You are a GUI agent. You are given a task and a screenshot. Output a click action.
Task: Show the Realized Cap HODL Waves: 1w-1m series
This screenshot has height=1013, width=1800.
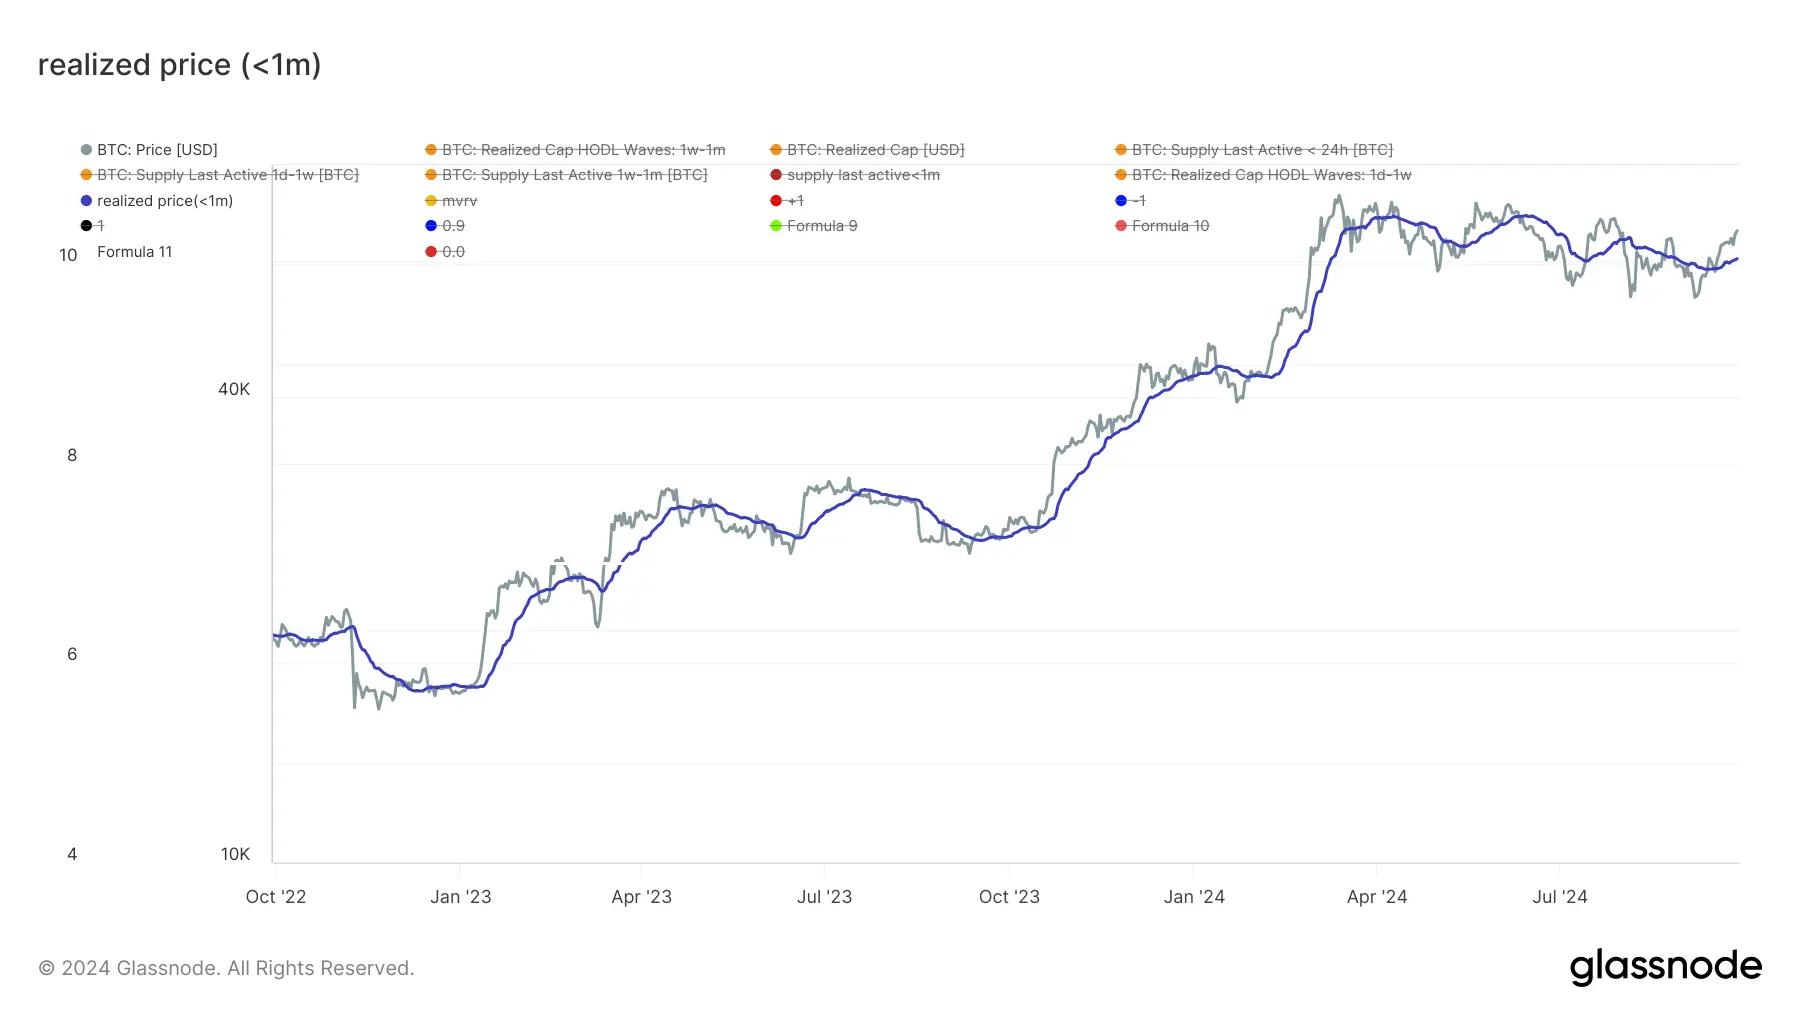pyautogui.click(x=575, y=150)
